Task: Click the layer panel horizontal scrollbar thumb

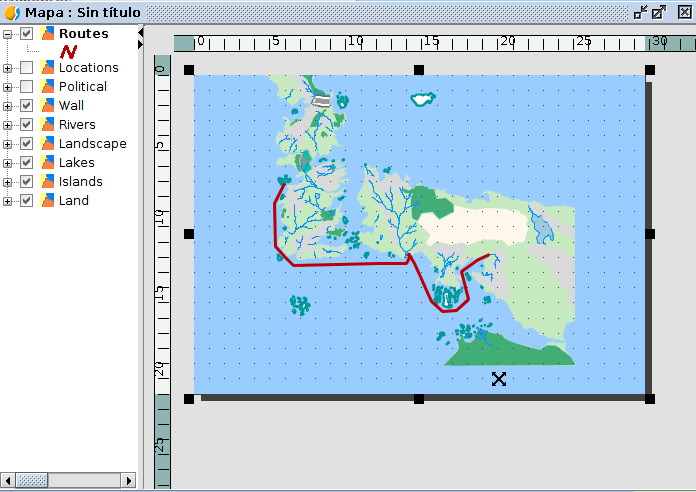Action: (x=31, y=481)
